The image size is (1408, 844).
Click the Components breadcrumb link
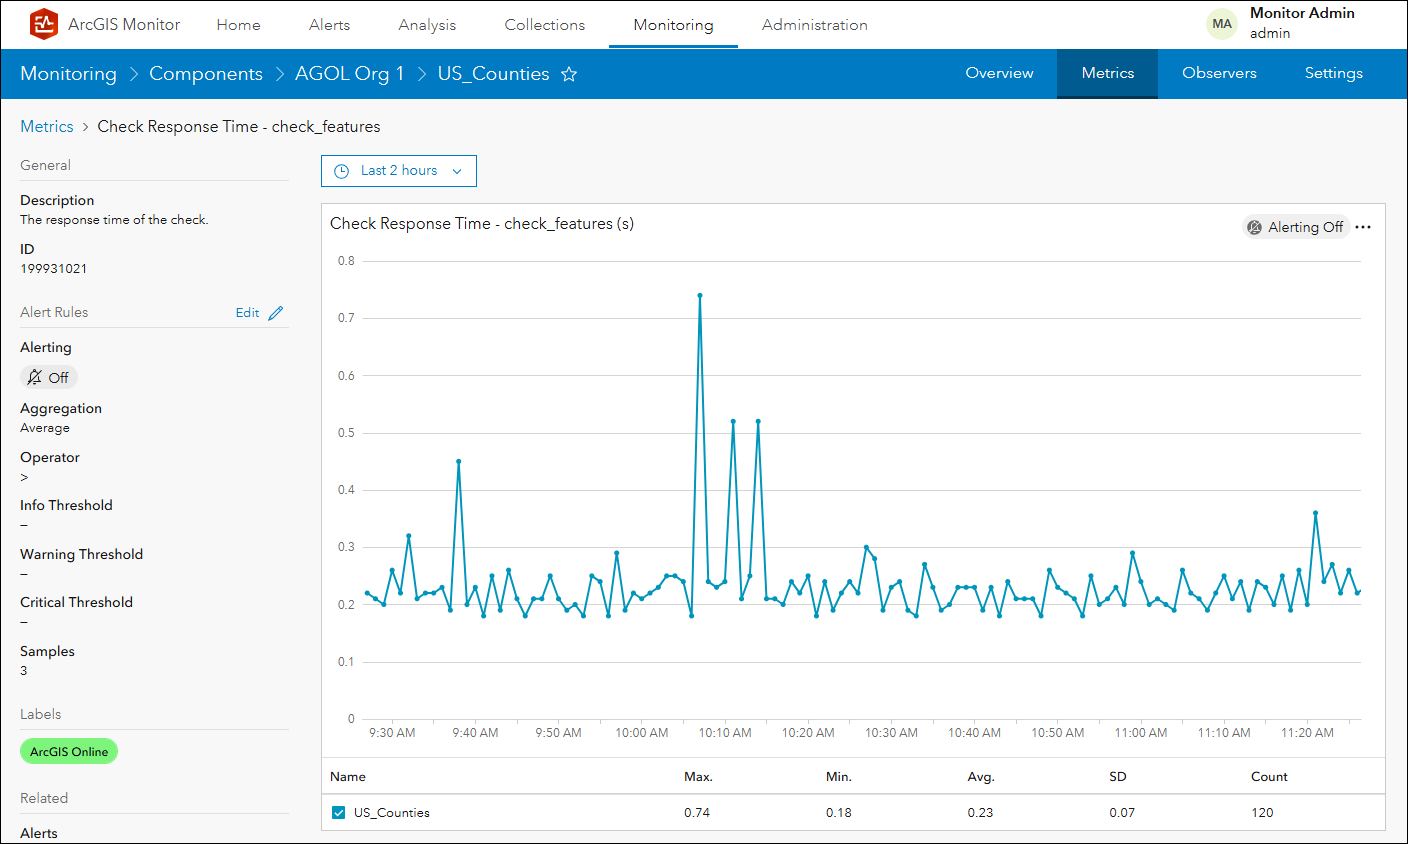[205, 74]
